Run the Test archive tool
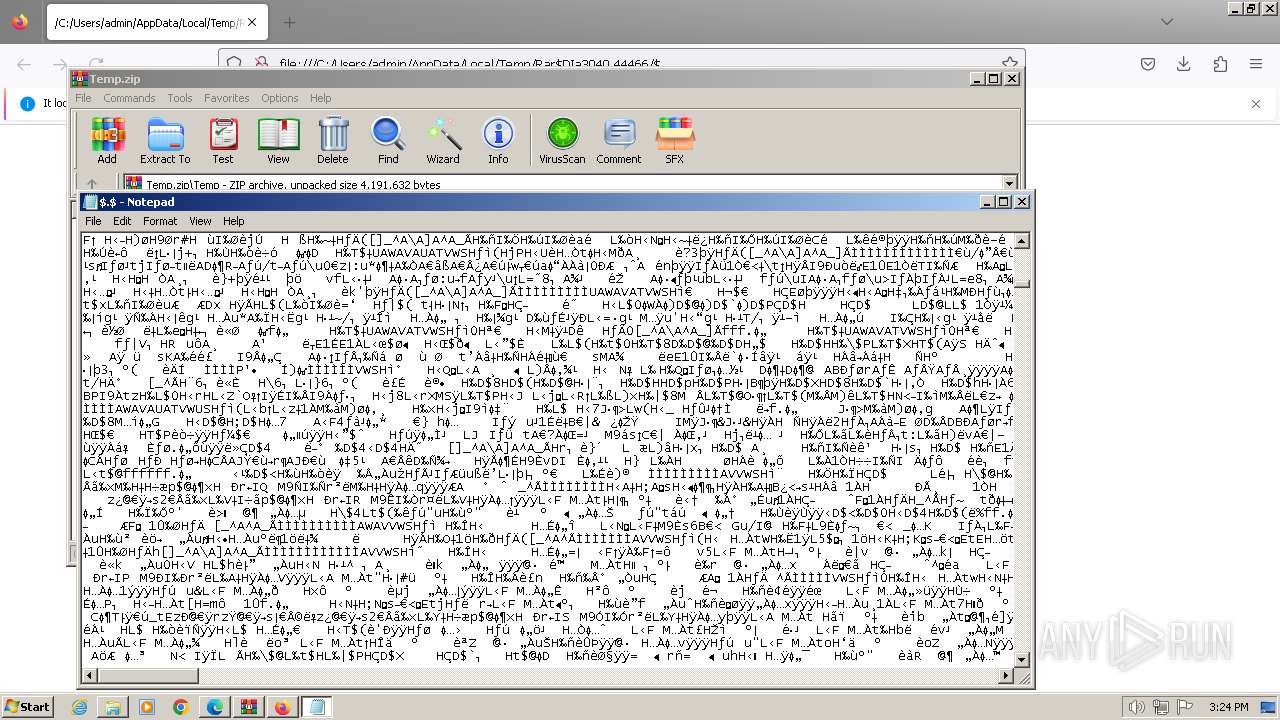The image size is (1280, 720). (223, 140)
